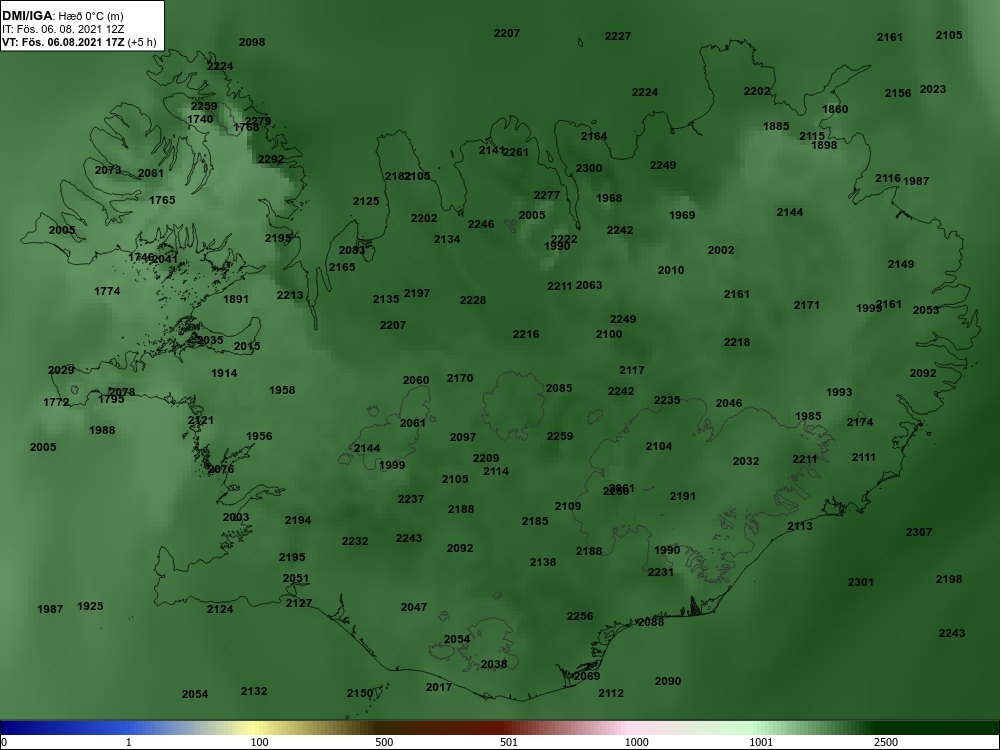Click the 2127 value label
Viewport: 1000px width, 750px height.
tap(298, 603)
